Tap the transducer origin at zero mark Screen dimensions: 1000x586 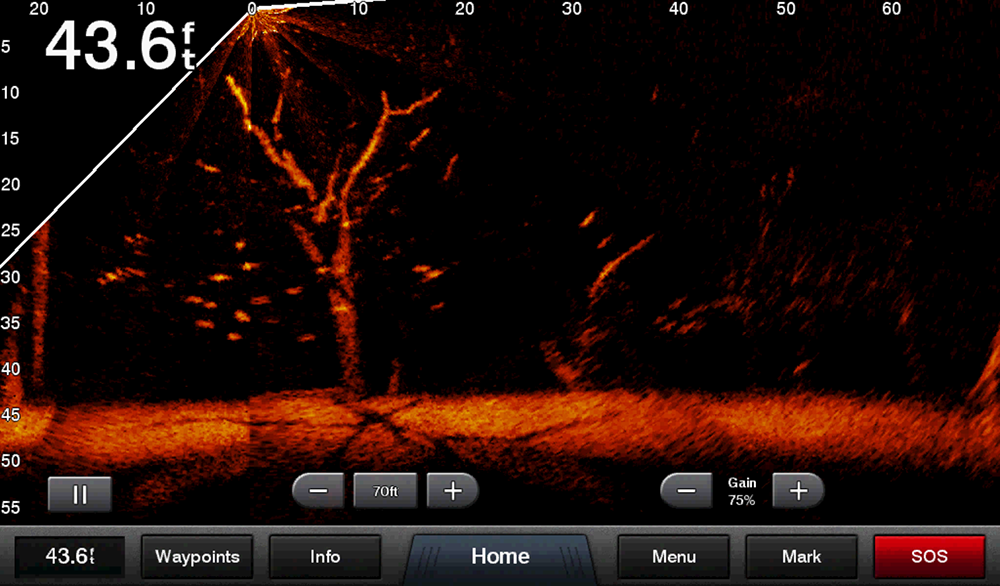(253, 10)
